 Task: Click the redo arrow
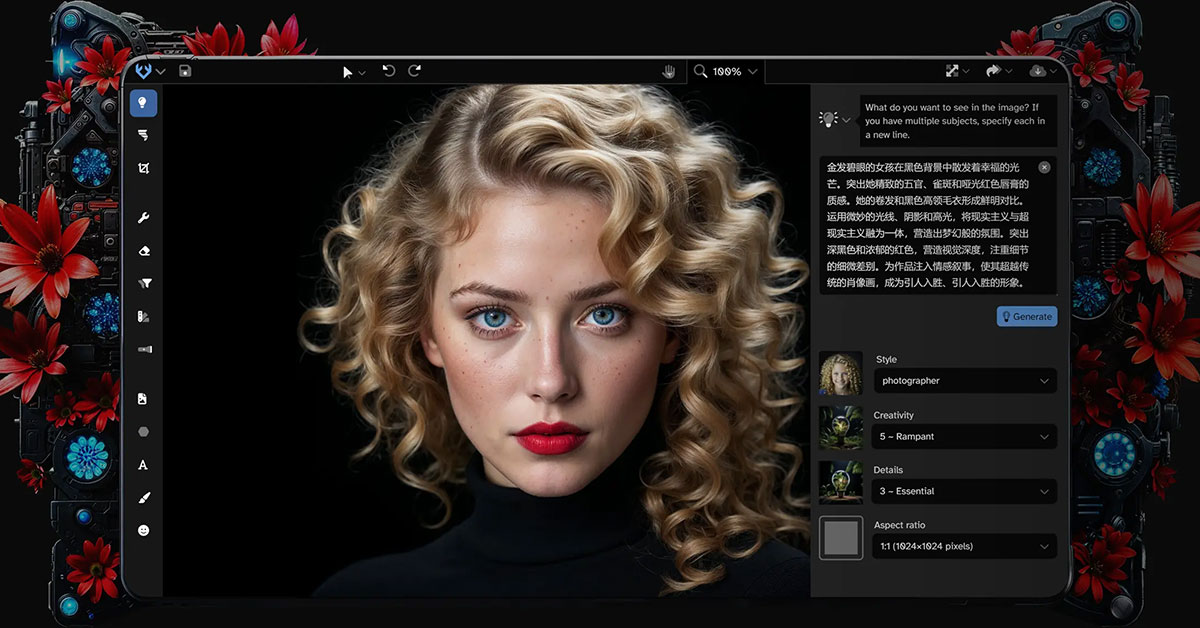tap(414, 71)
